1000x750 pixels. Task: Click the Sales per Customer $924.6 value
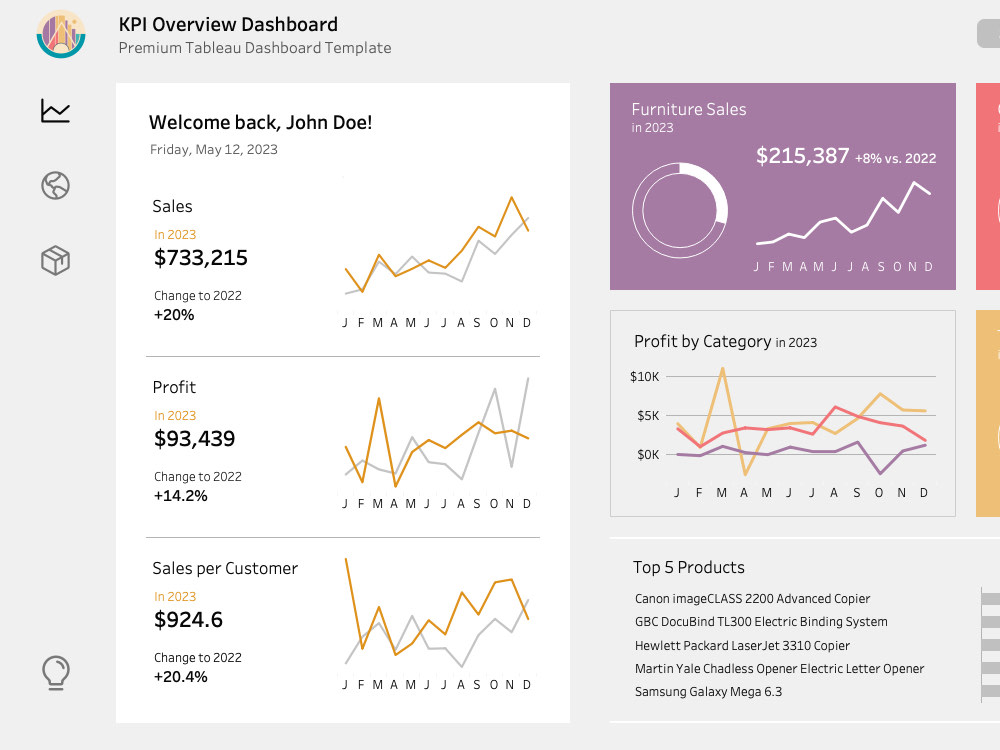189,620
